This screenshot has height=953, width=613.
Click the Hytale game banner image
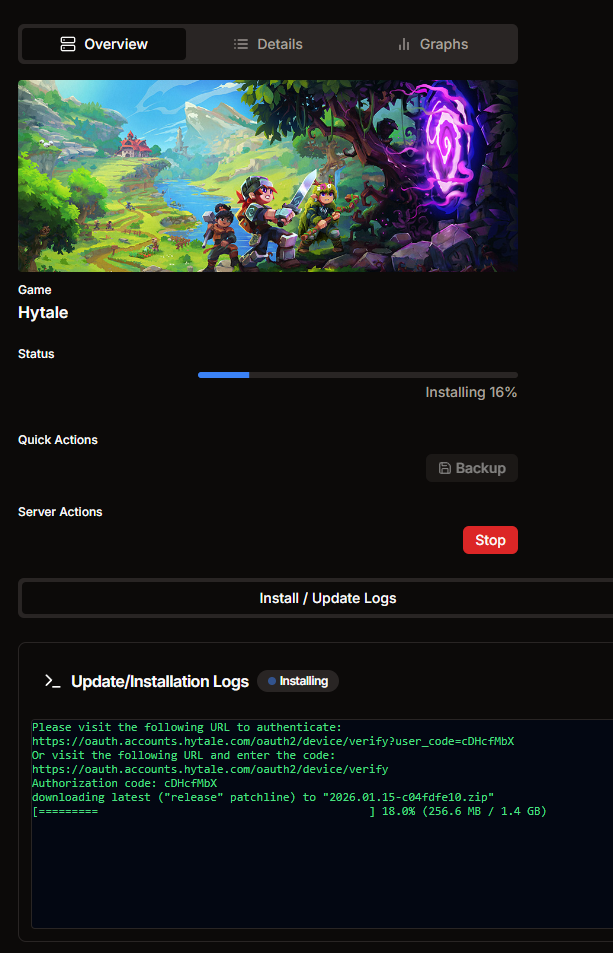[x=268, y=176]
